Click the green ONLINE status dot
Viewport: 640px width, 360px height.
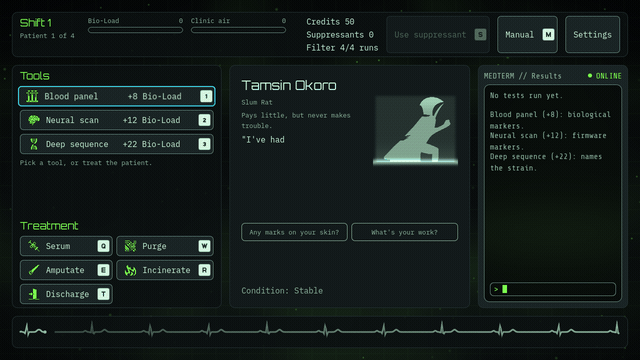coord(590,76)
